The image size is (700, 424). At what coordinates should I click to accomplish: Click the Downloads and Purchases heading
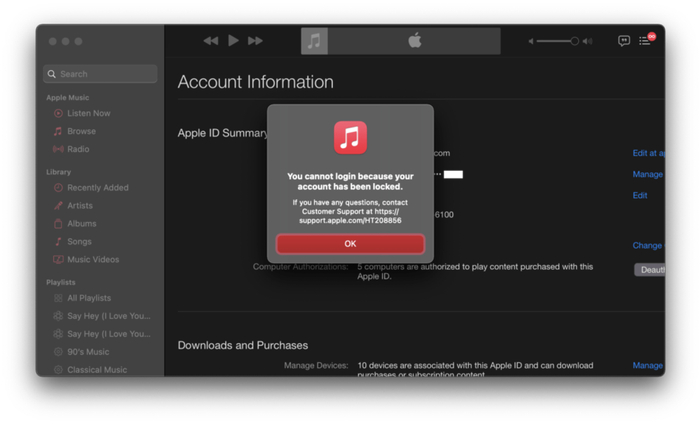[243, 345]
